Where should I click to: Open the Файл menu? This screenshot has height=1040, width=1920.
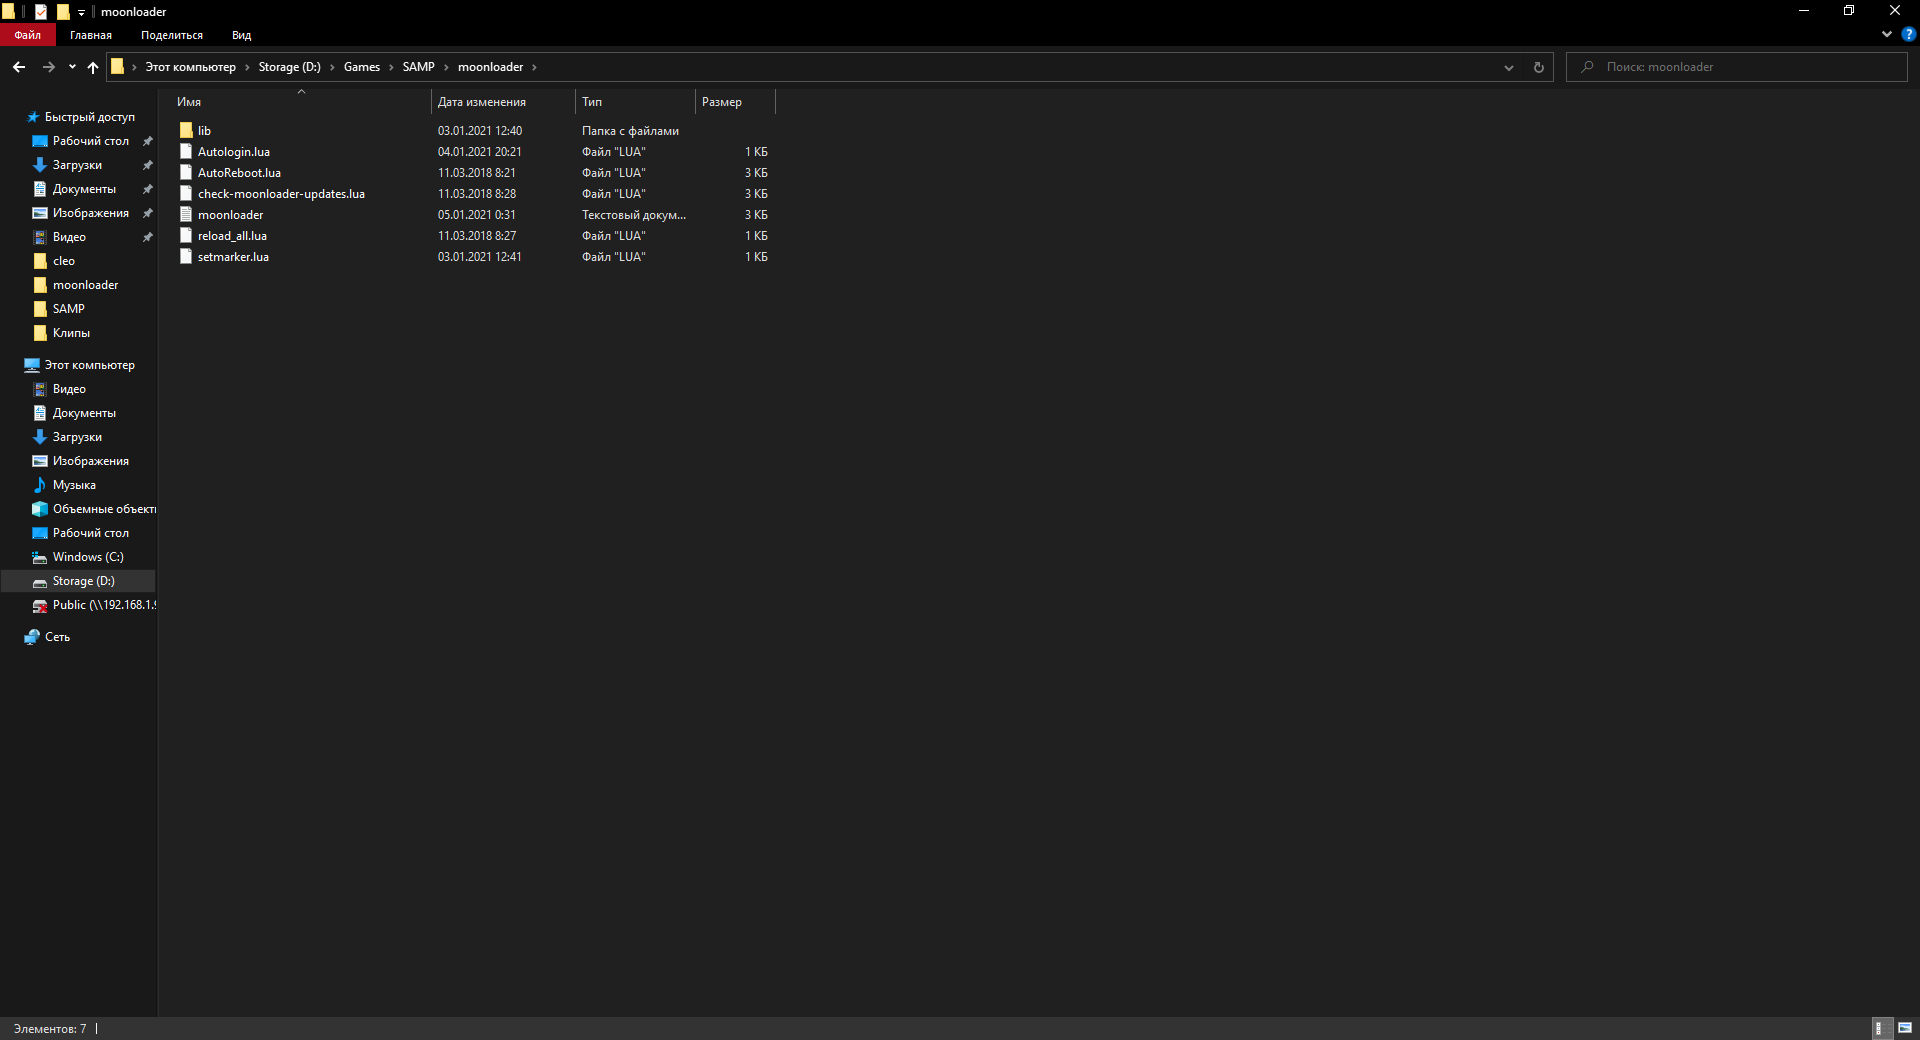[x=28, y=35]
